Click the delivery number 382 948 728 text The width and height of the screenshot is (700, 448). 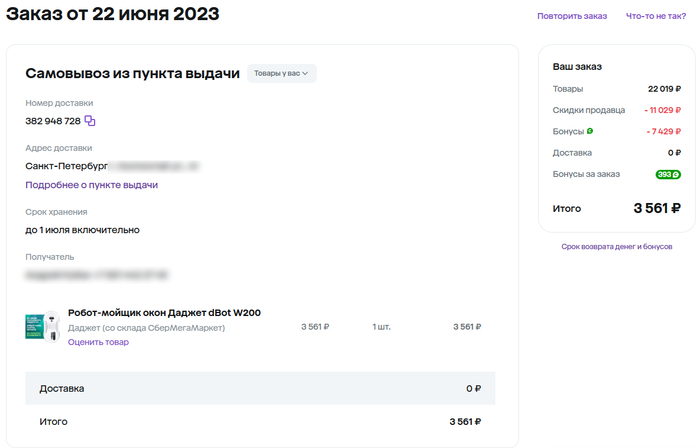(x=53, y=121)
